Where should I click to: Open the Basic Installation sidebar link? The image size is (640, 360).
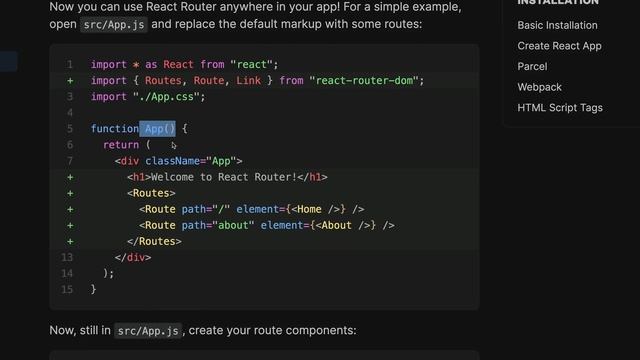point(557,25)
